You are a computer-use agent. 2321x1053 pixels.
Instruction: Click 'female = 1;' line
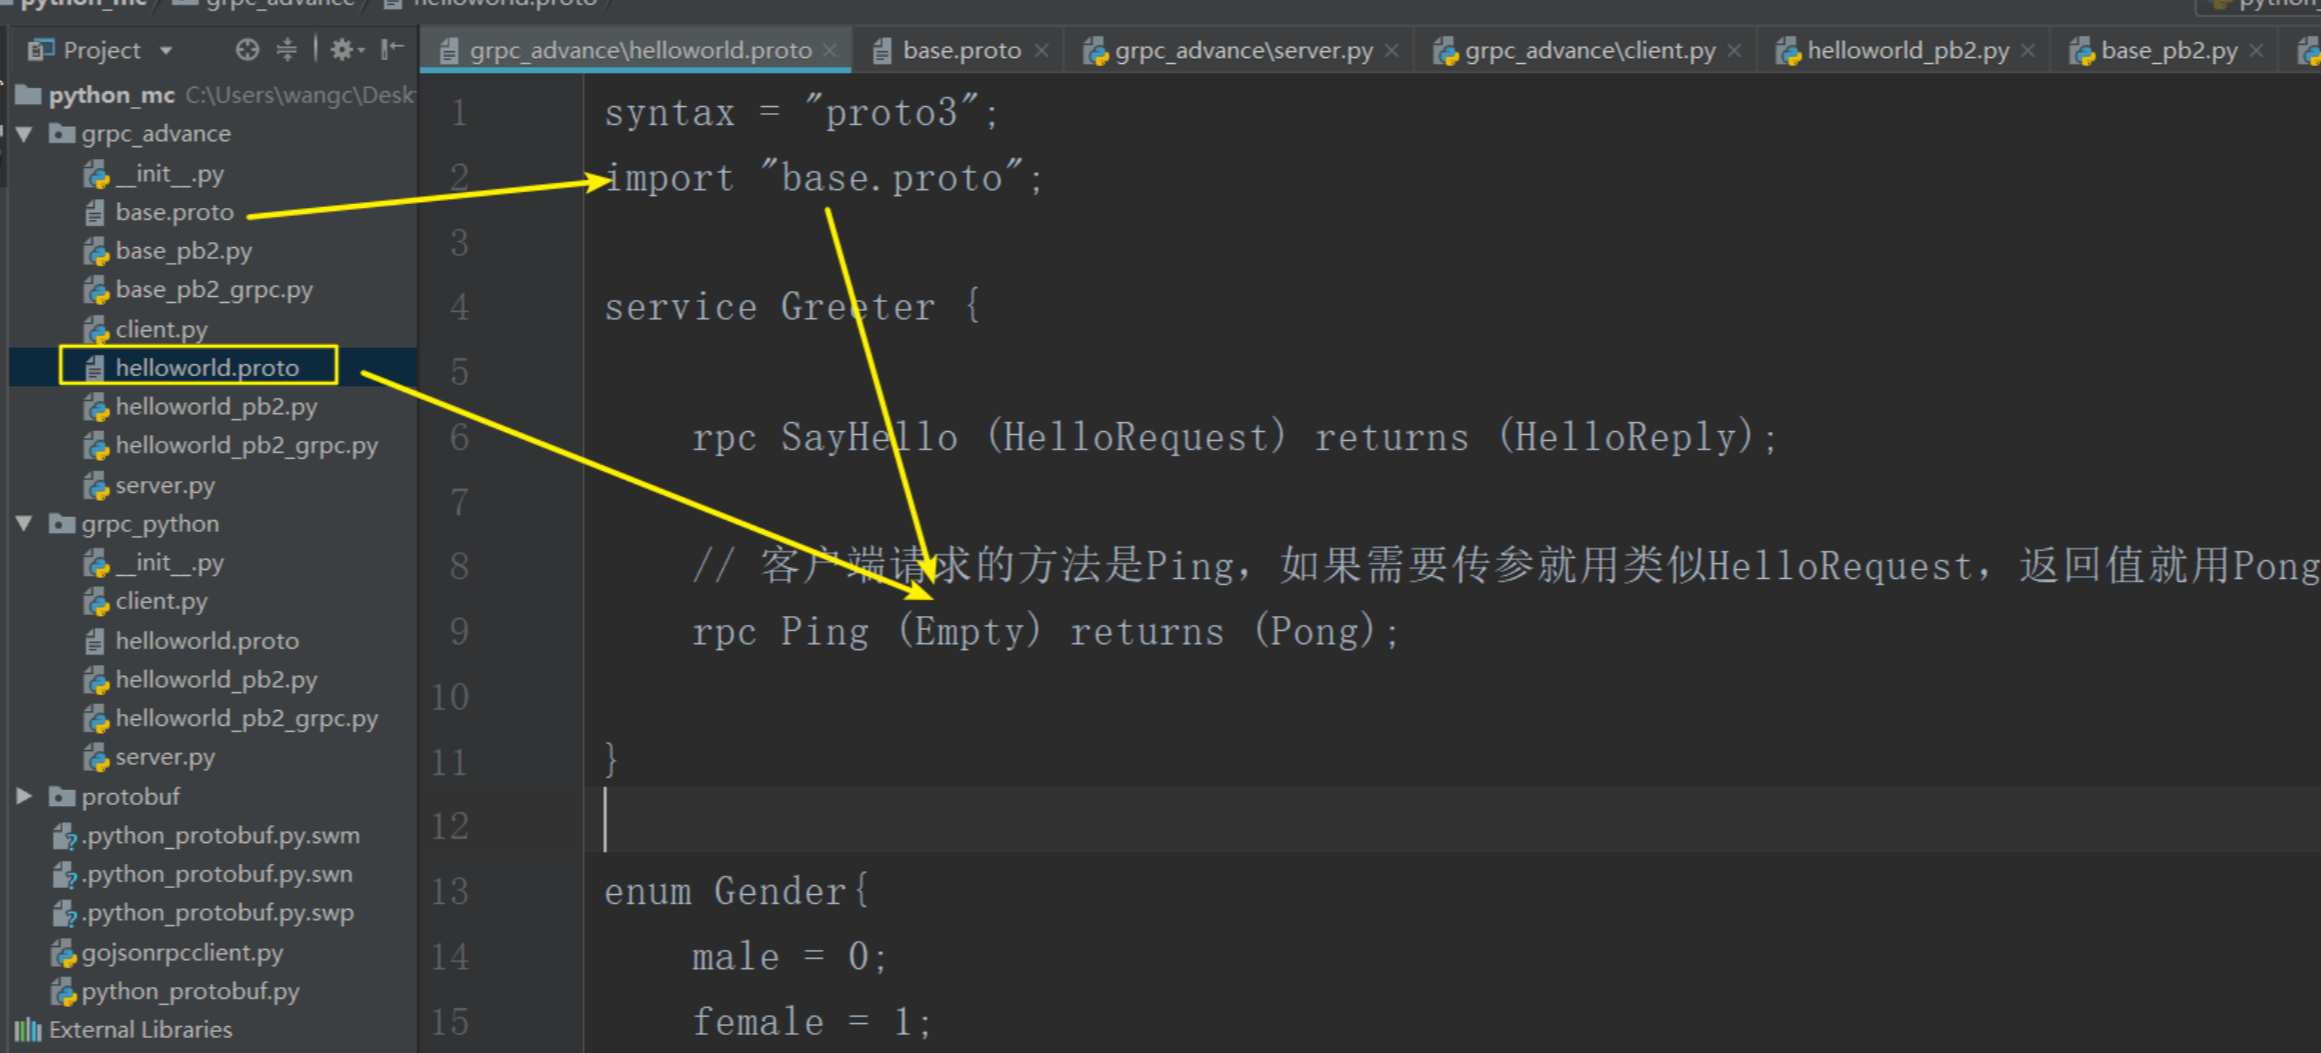coord(812,1022)
